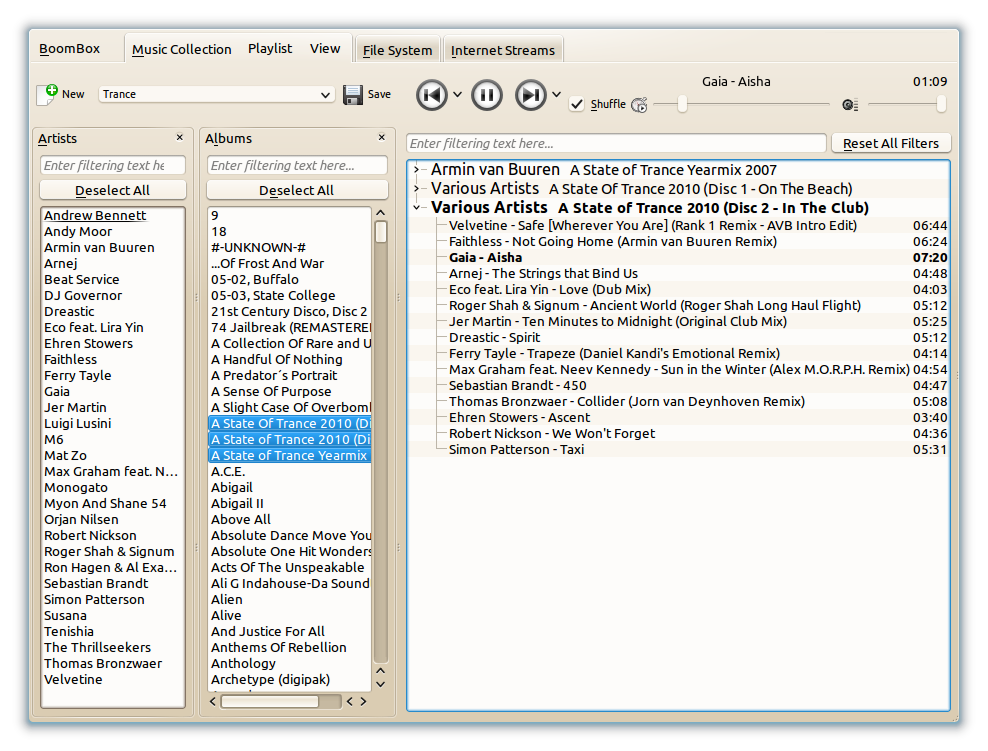Close the Albums panel
Screen dimensions: 988x751
coord(381,137)
